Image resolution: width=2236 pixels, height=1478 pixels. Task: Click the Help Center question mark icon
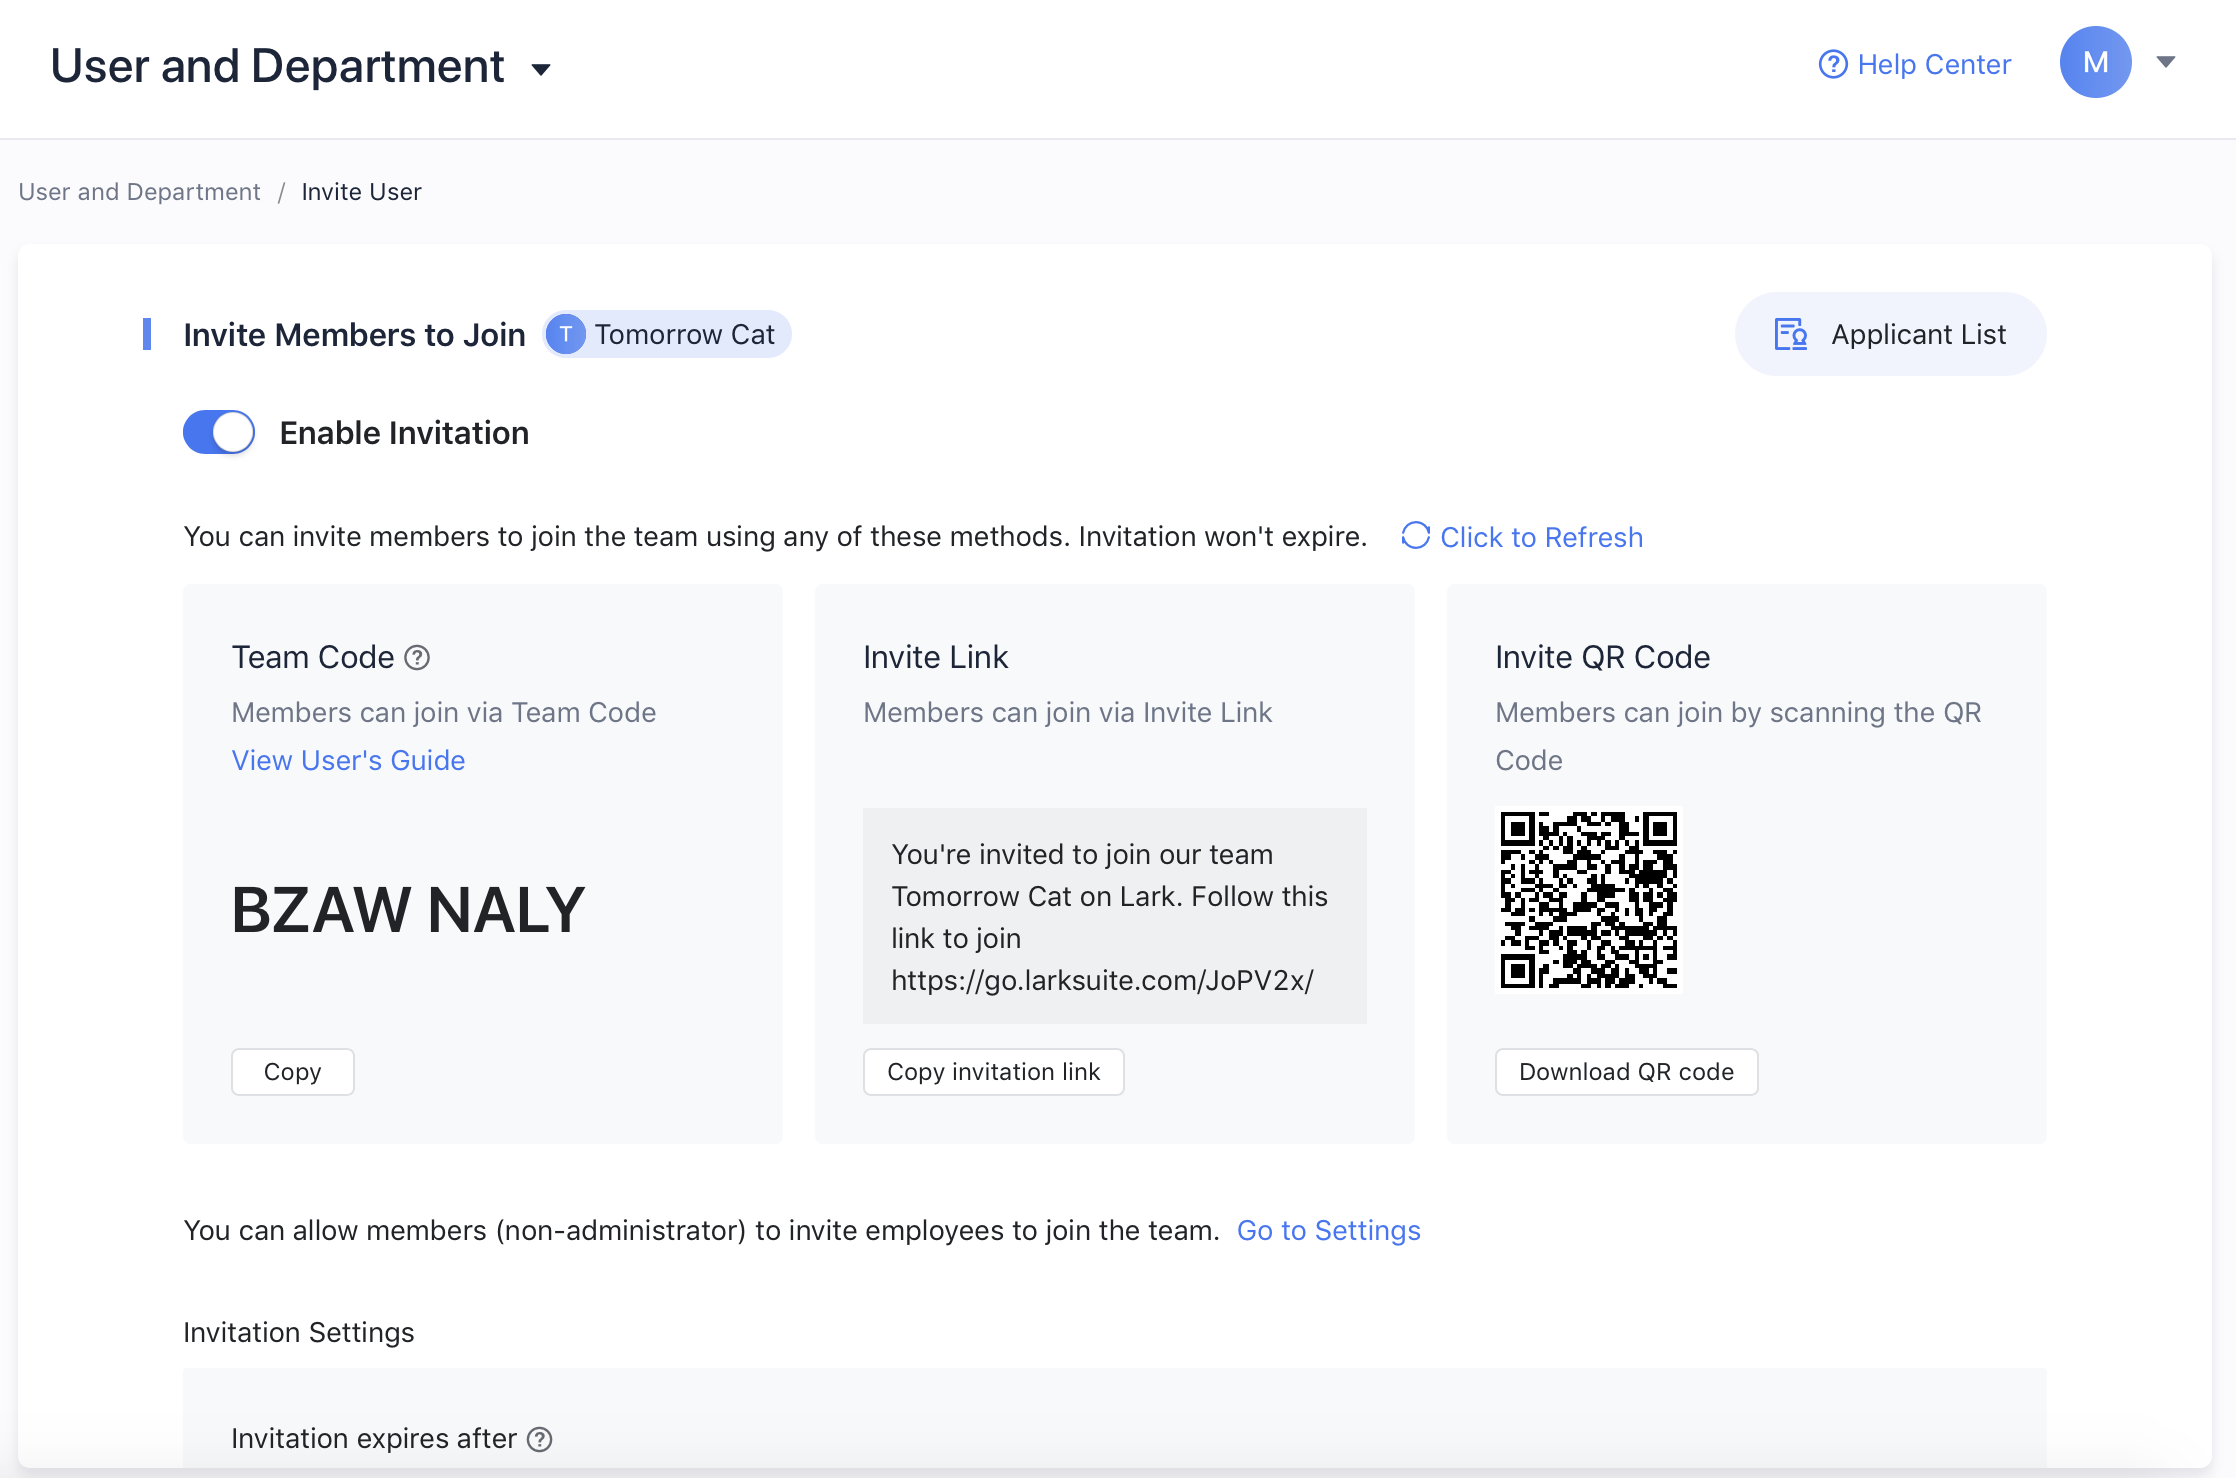[1832, 64]
